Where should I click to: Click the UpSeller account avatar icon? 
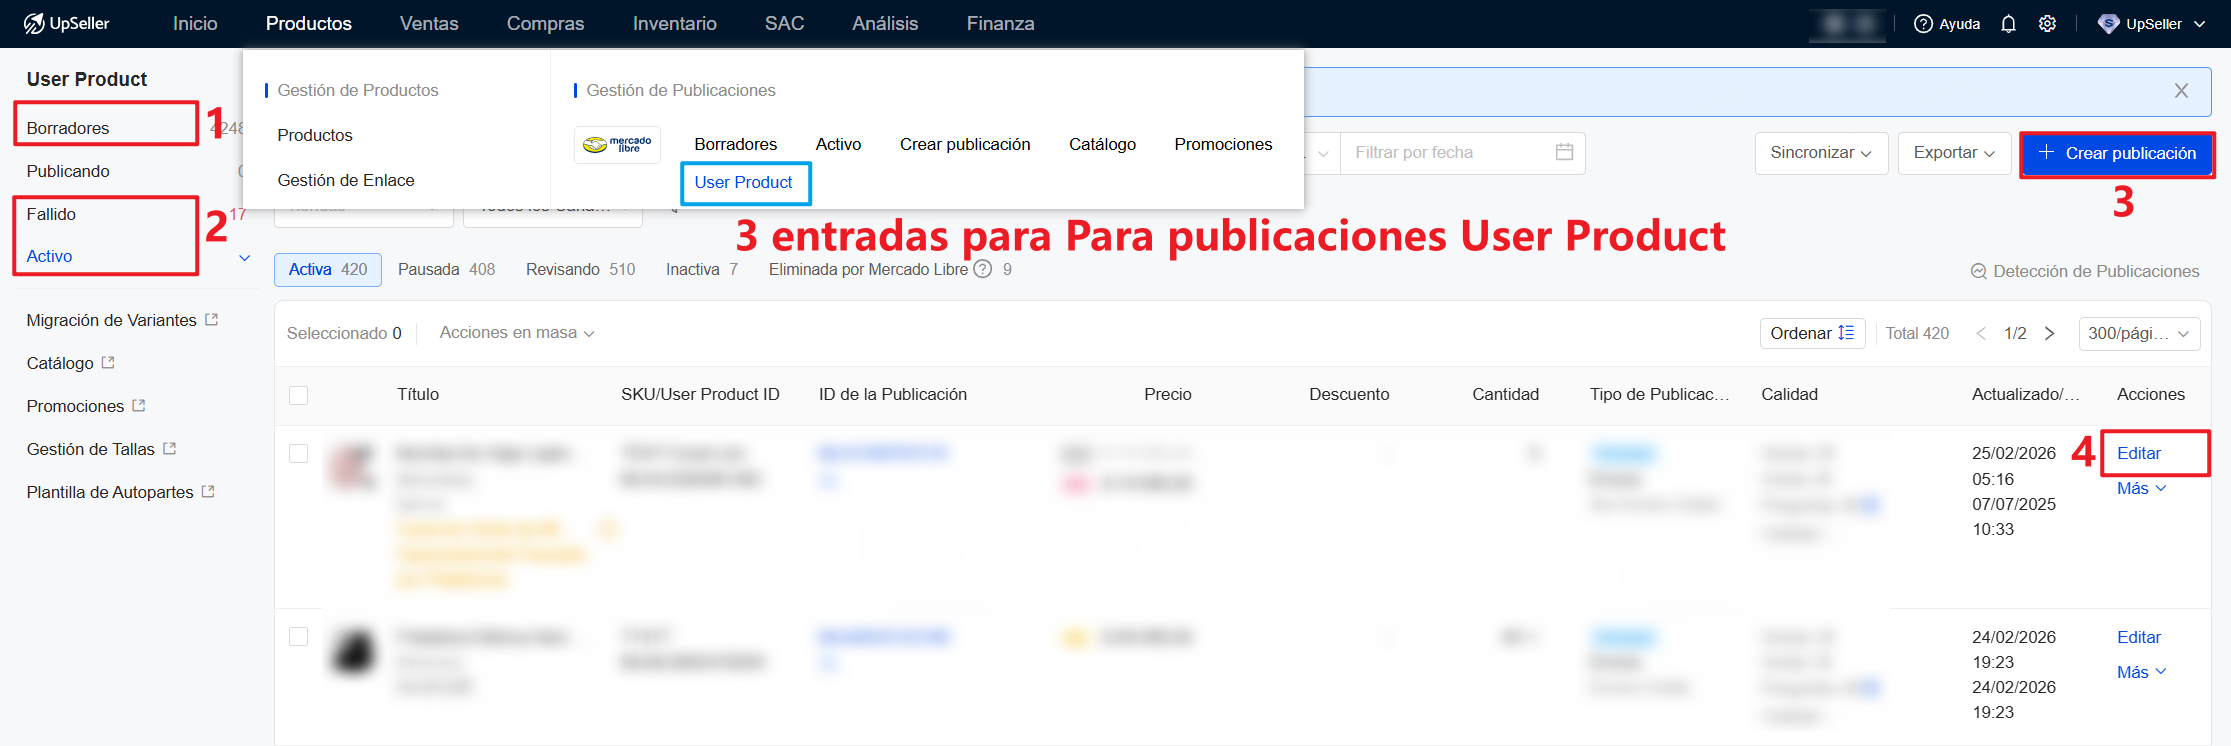click(x=2108, y=24)
